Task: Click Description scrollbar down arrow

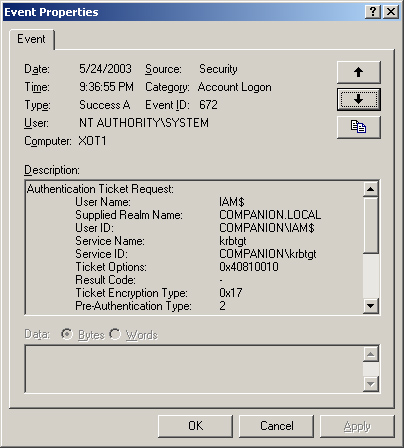Action: pyautogui.click(x=371, y=306)
